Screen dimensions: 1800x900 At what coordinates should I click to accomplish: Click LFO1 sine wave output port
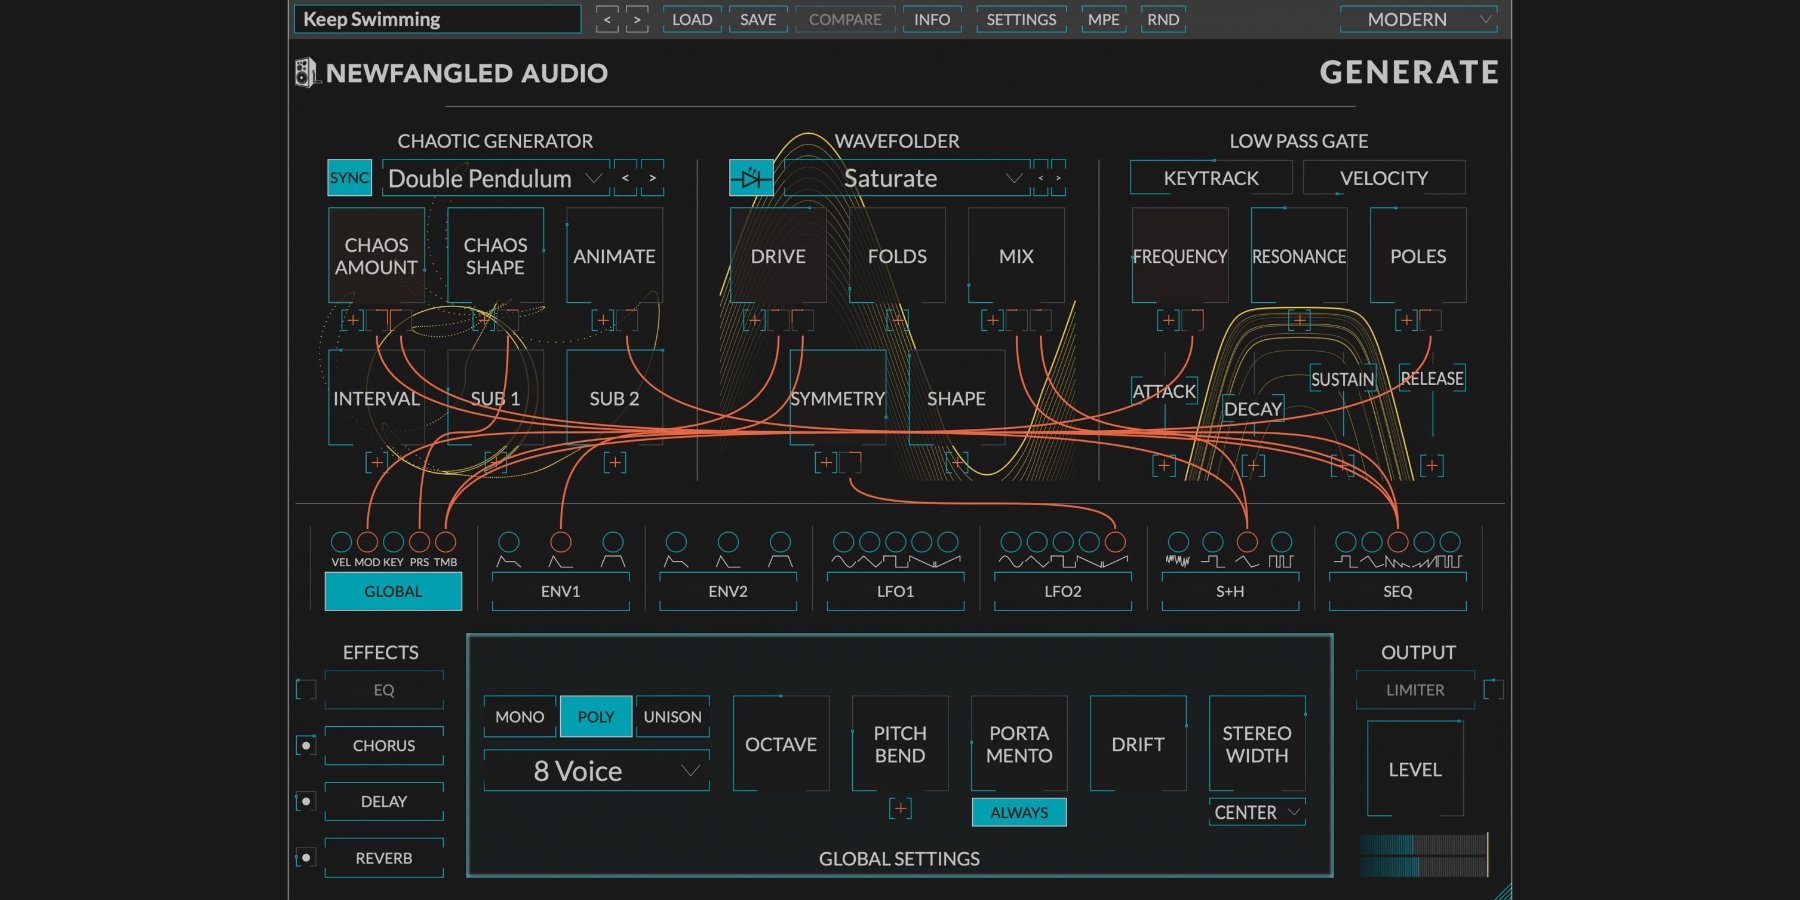pyautogui.click(x=844, y=542)
